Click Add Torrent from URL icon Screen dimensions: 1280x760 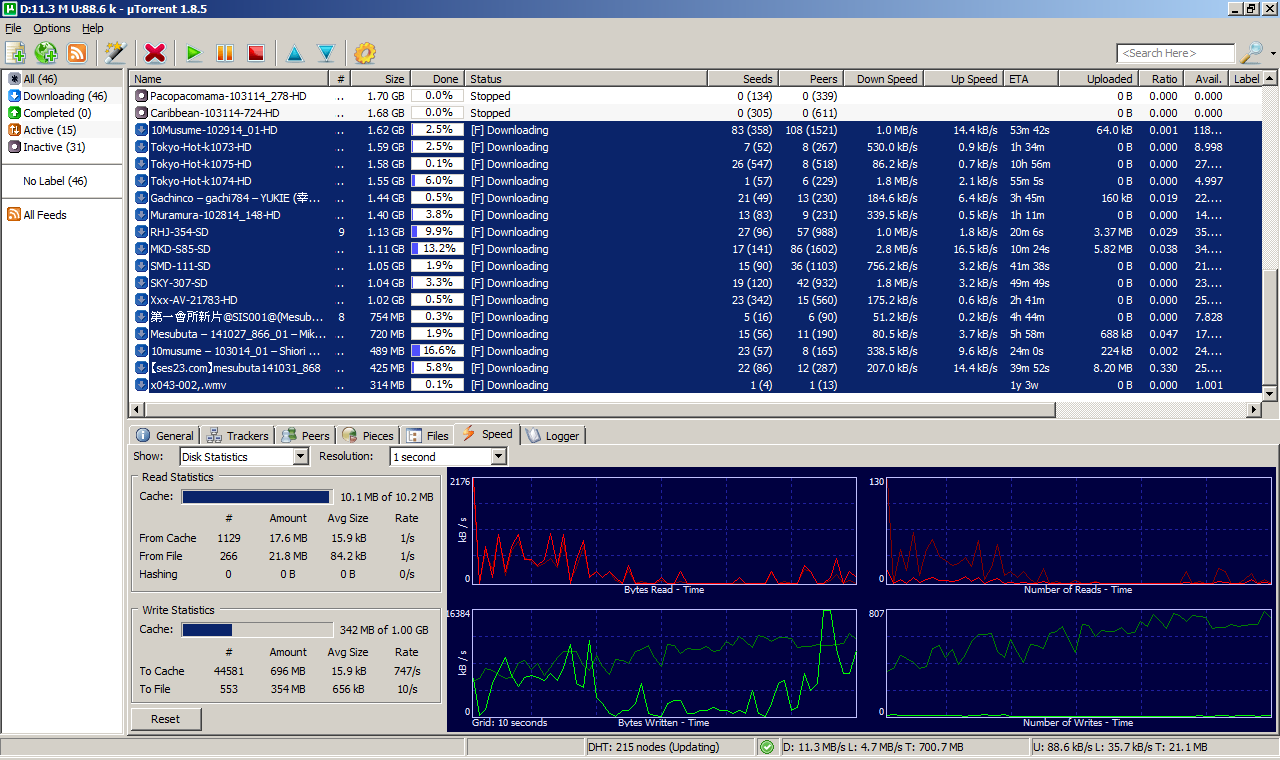pyautogui.click(x=46, y=53)
